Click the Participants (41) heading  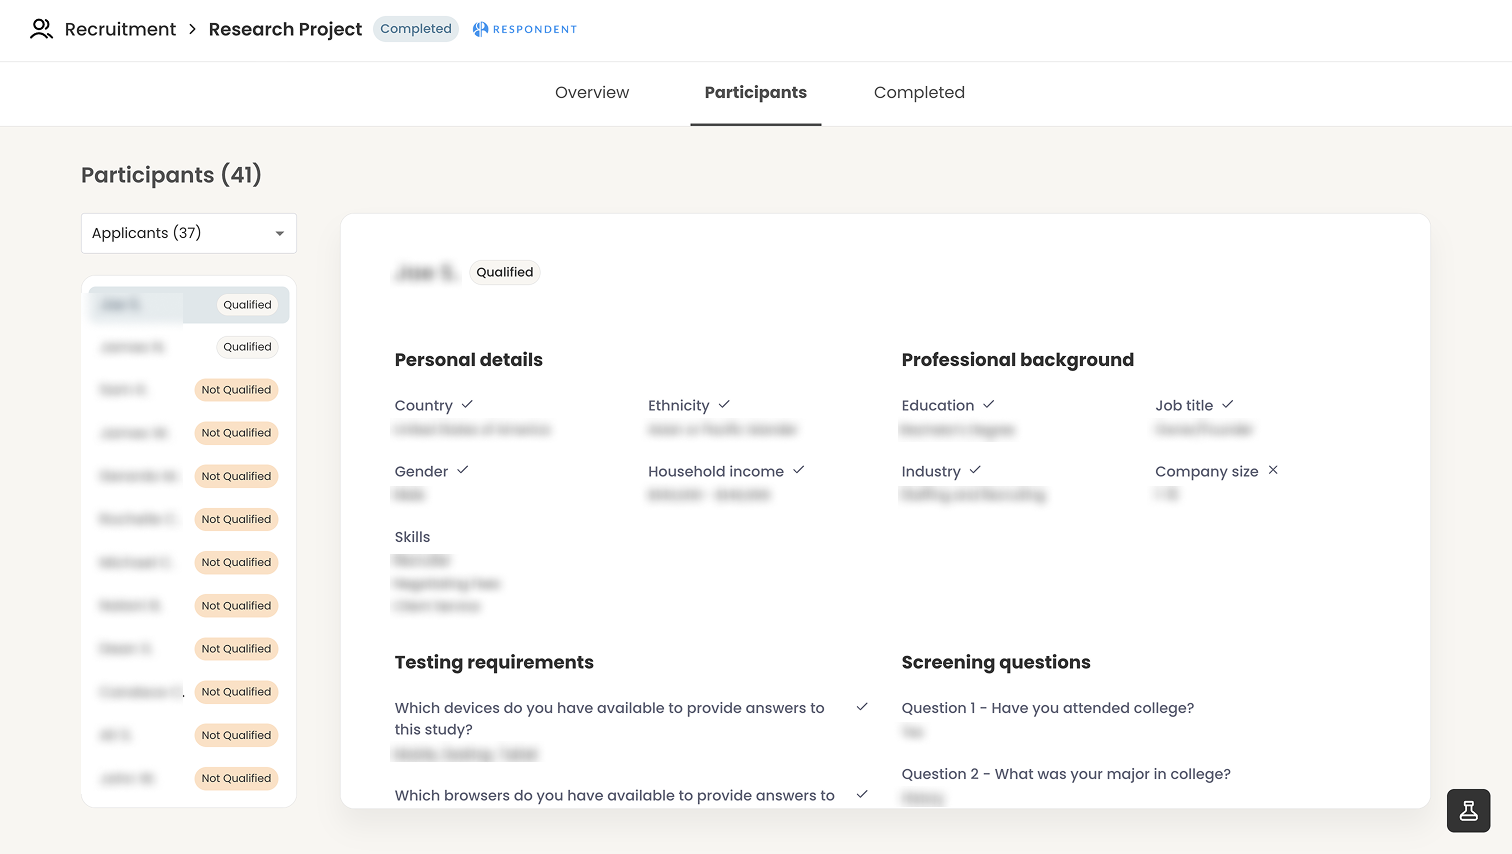point(171,175)
